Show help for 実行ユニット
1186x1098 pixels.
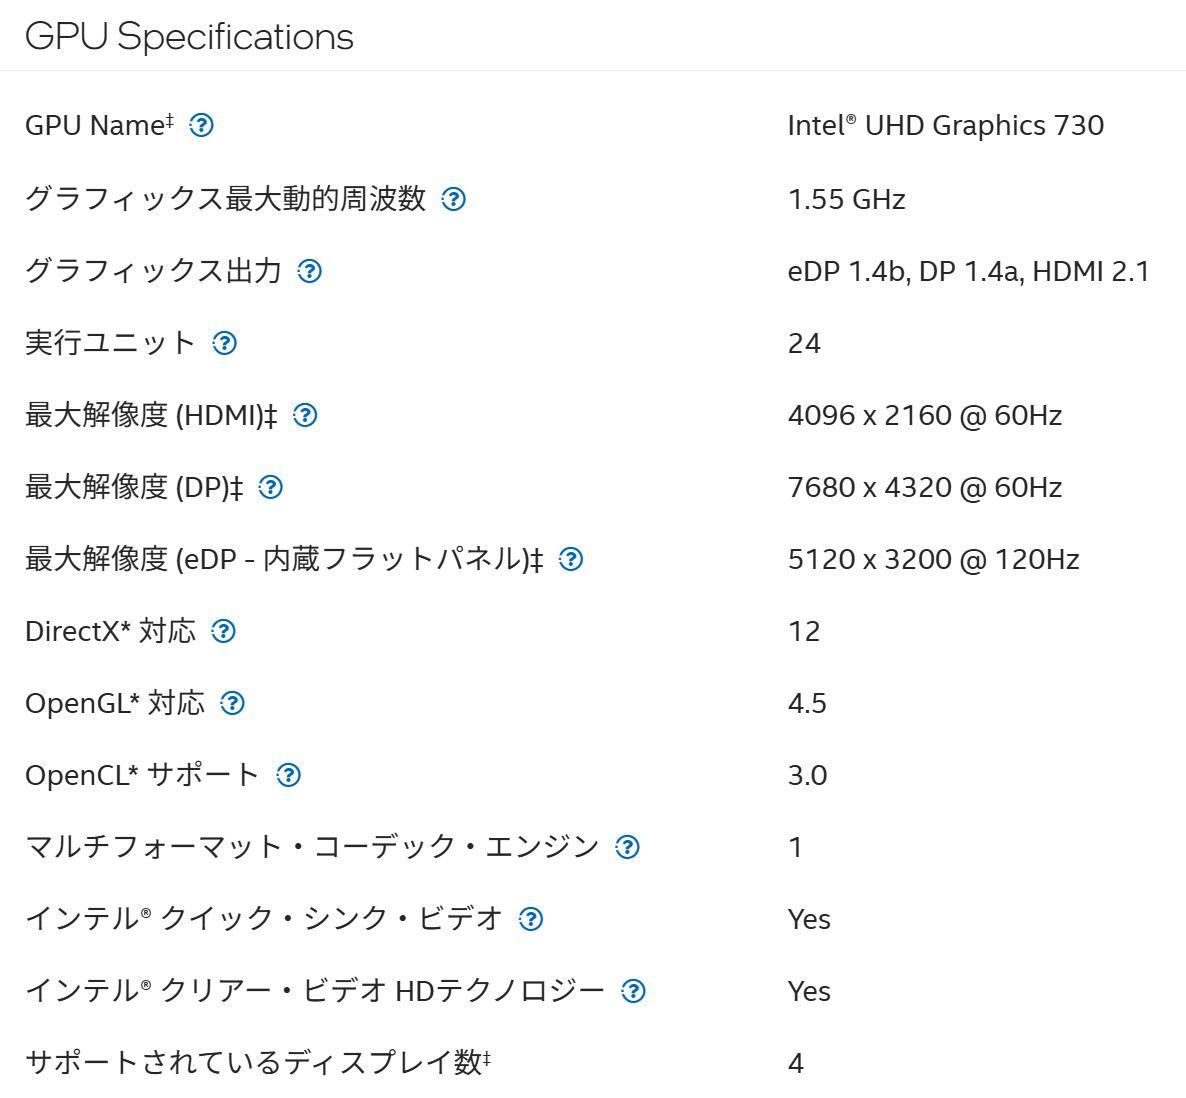tap(225, 343)
